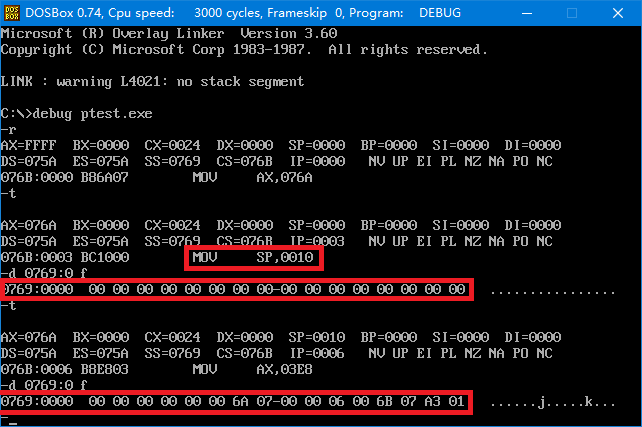Click the '6A 07' bytes in the memory dump

coord(253,401)
